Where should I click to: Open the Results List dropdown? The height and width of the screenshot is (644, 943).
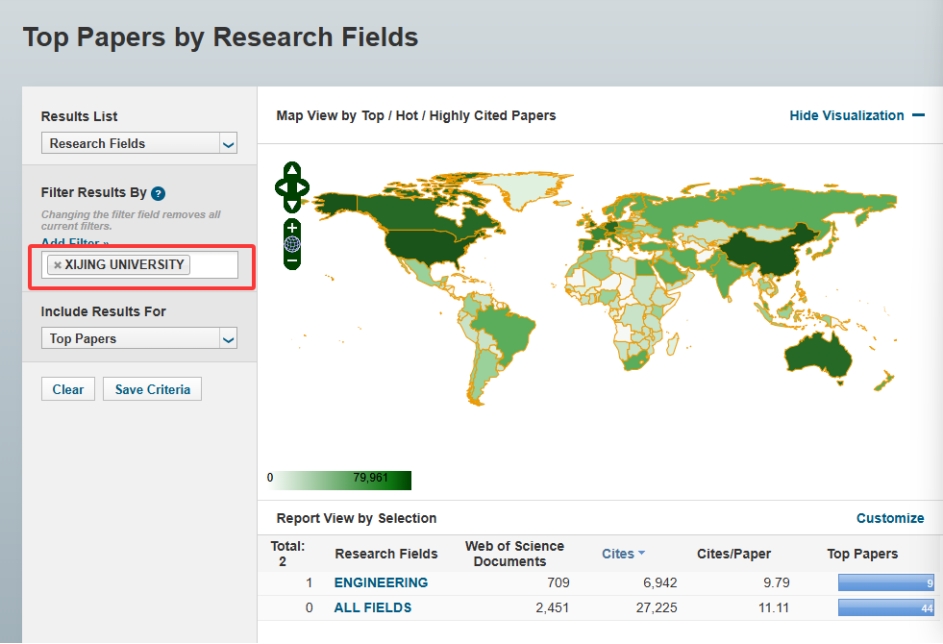(x=138, y=143)
